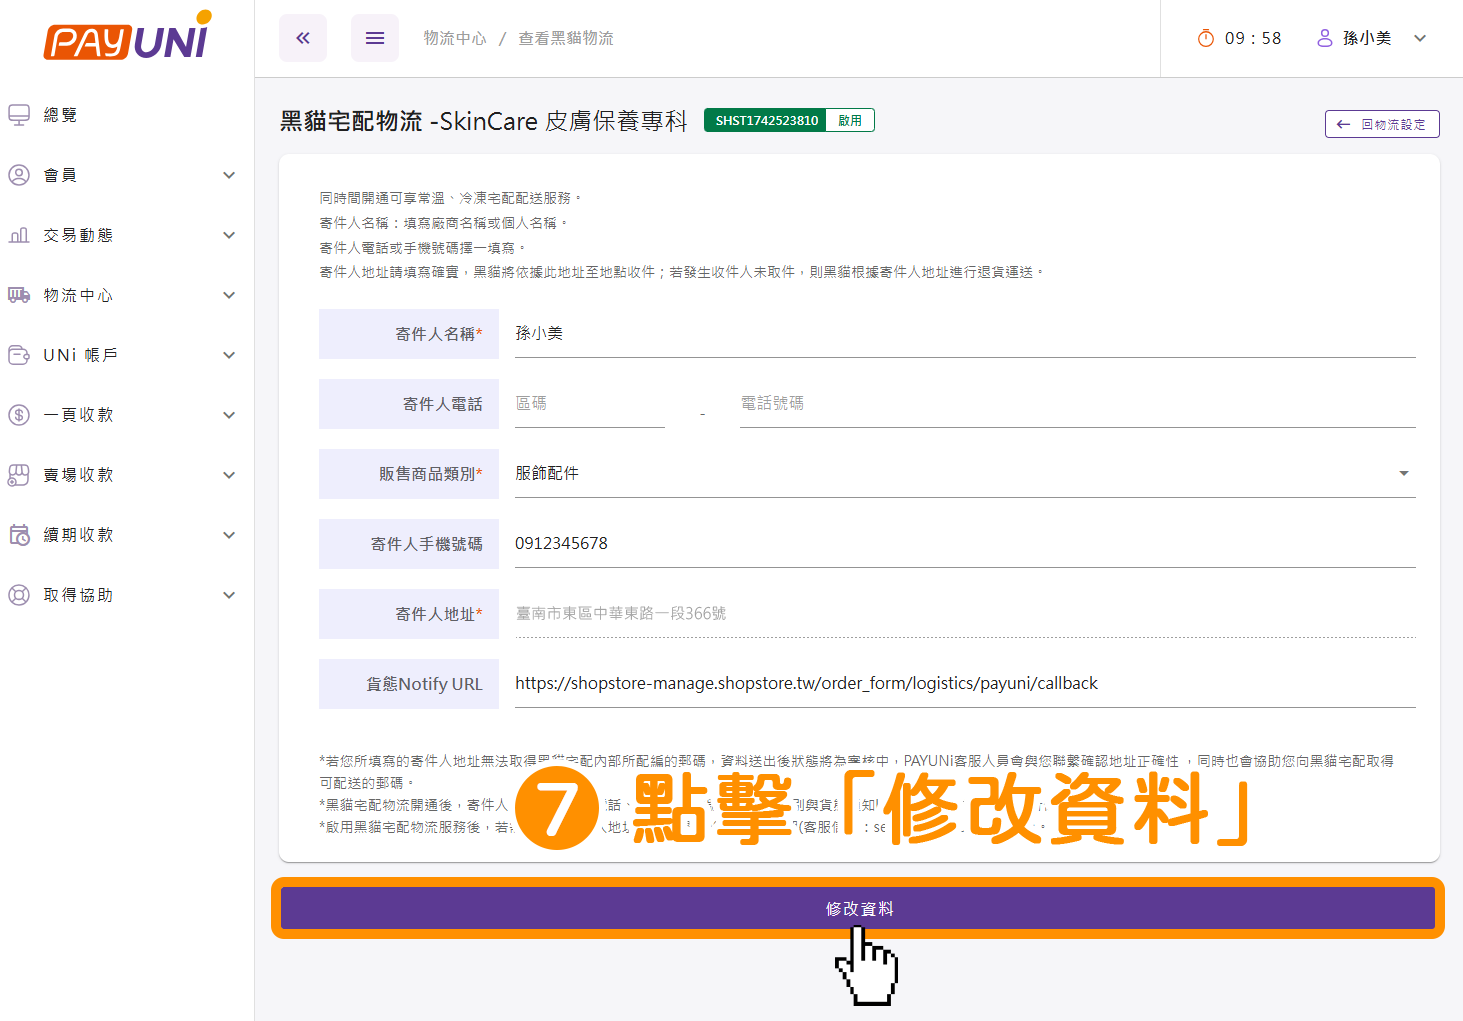Click the 啟用 status badge

(850, 120)
